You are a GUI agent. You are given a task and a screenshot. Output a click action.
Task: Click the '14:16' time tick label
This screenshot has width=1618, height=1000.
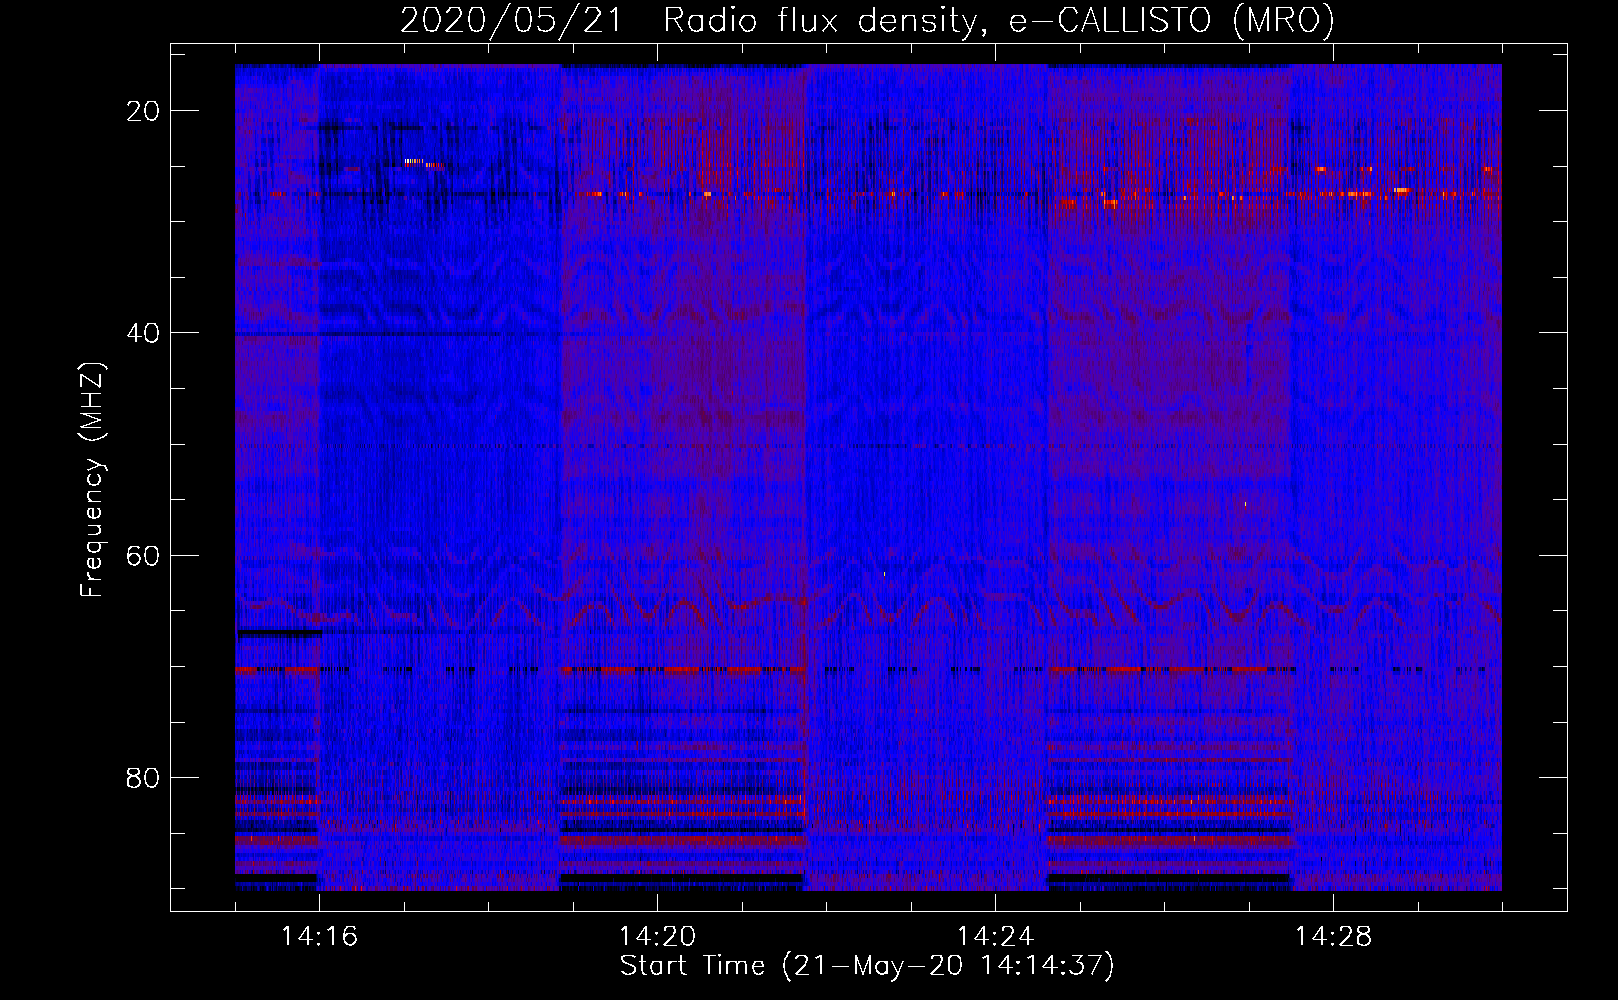click(319, 937)
